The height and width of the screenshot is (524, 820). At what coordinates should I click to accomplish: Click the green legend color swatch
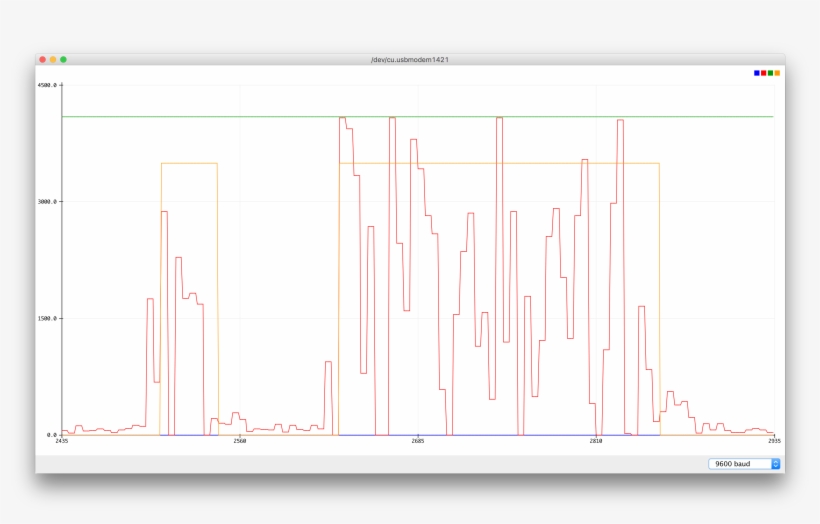tap(770, 73)
